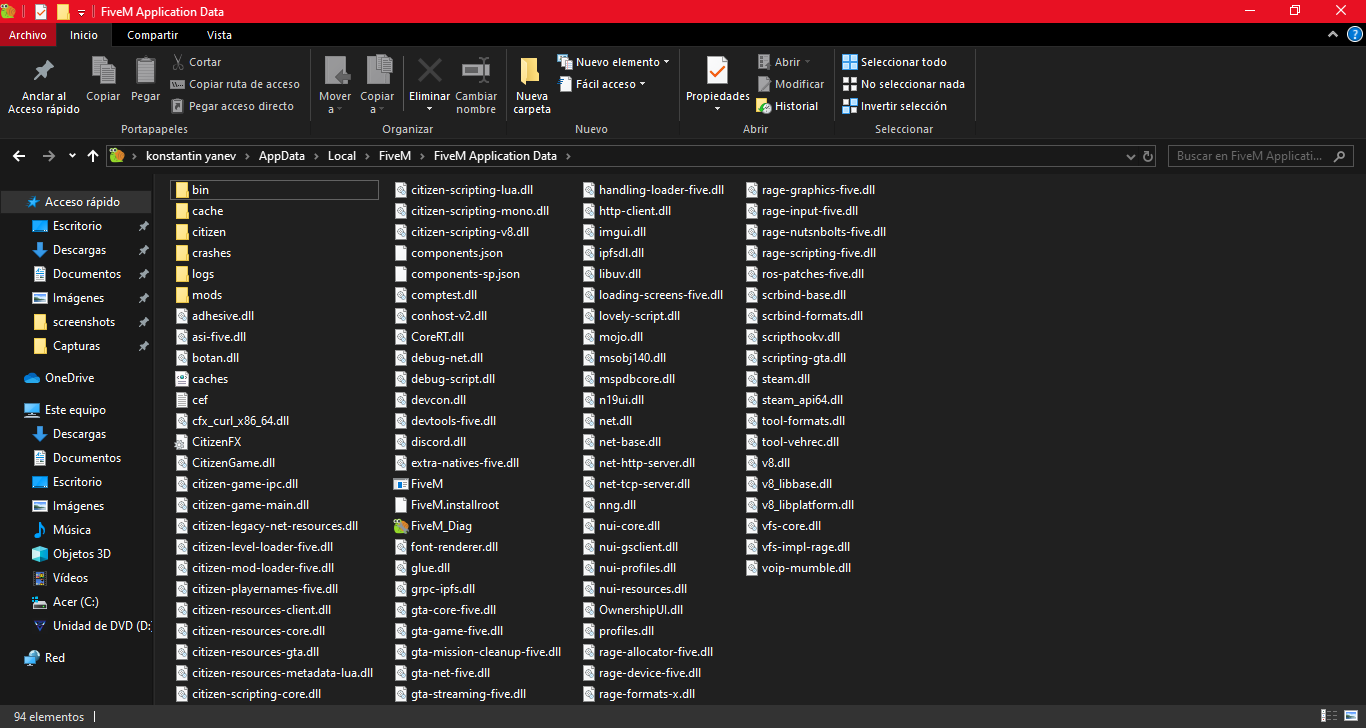Click the Propiedades icon

coord(717,72)
